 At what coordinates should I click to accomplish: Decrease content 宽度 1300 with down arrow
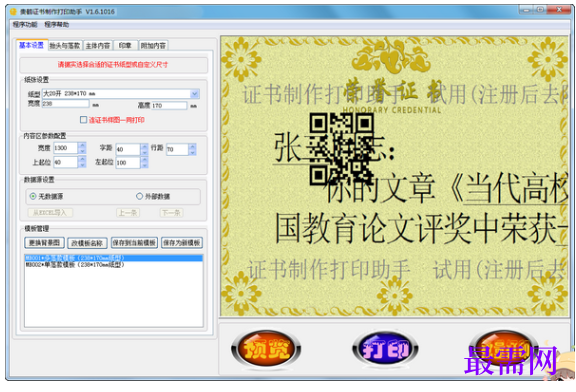[82, 151]
